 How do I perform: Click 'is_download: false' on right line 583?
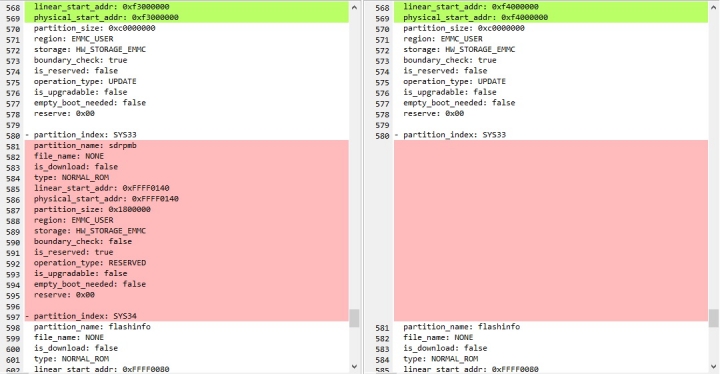[445, 348]
